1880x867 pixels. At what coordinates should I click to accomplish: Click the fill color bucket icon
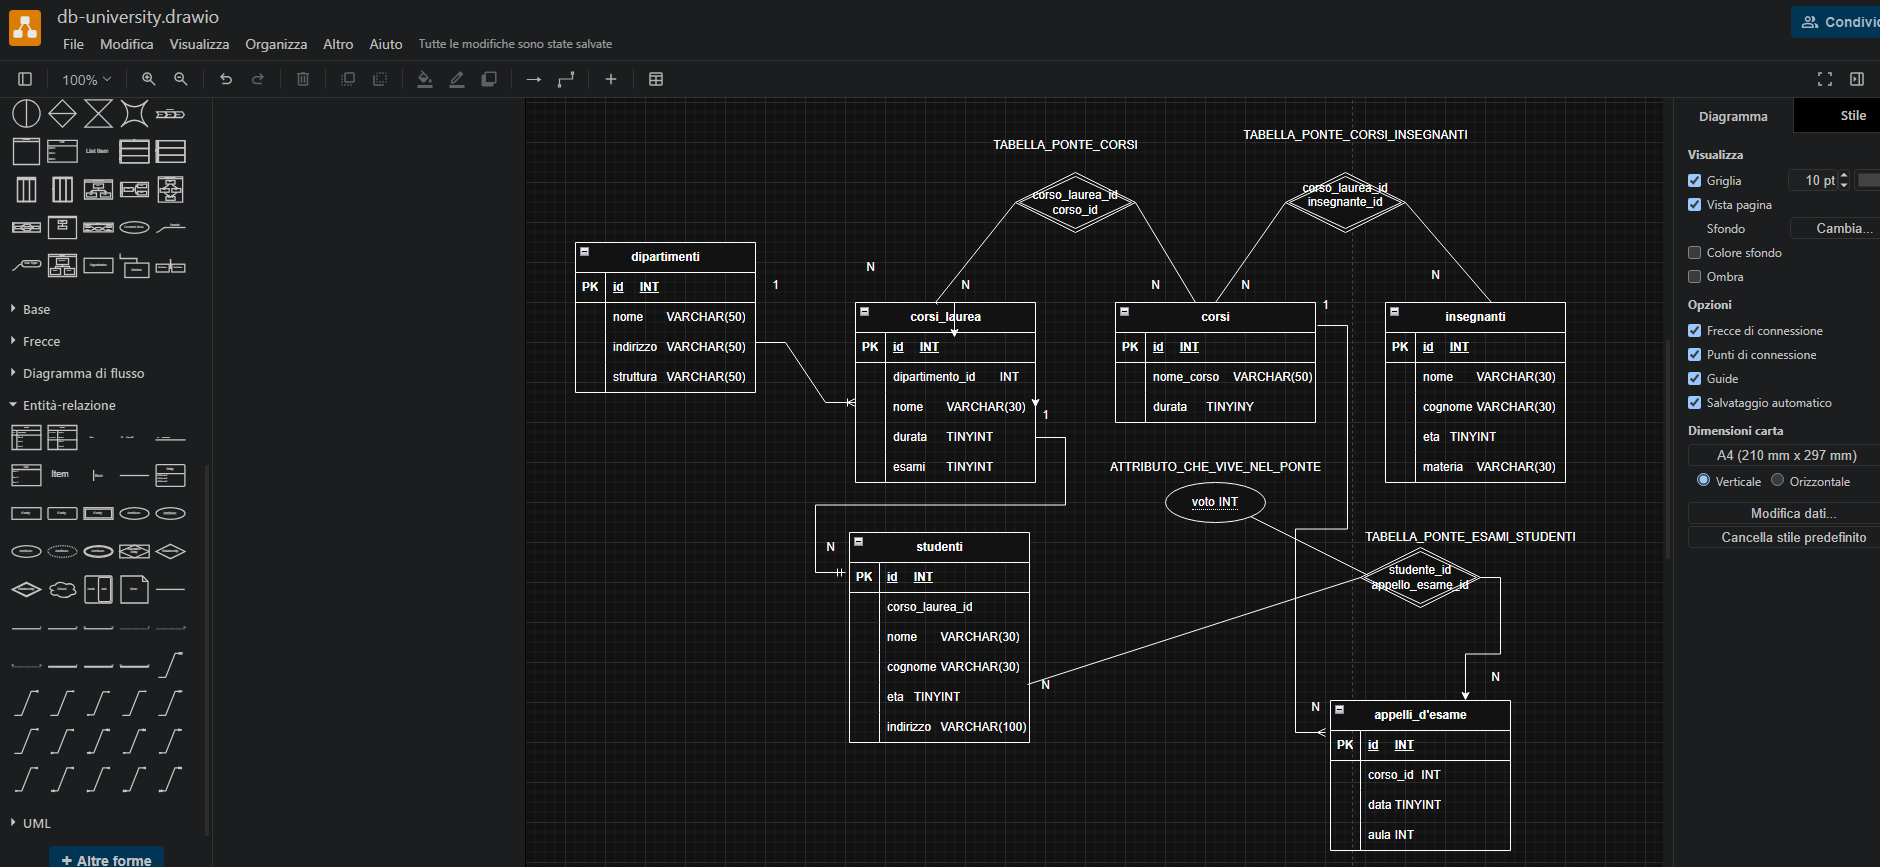click(x=425, y=79)
